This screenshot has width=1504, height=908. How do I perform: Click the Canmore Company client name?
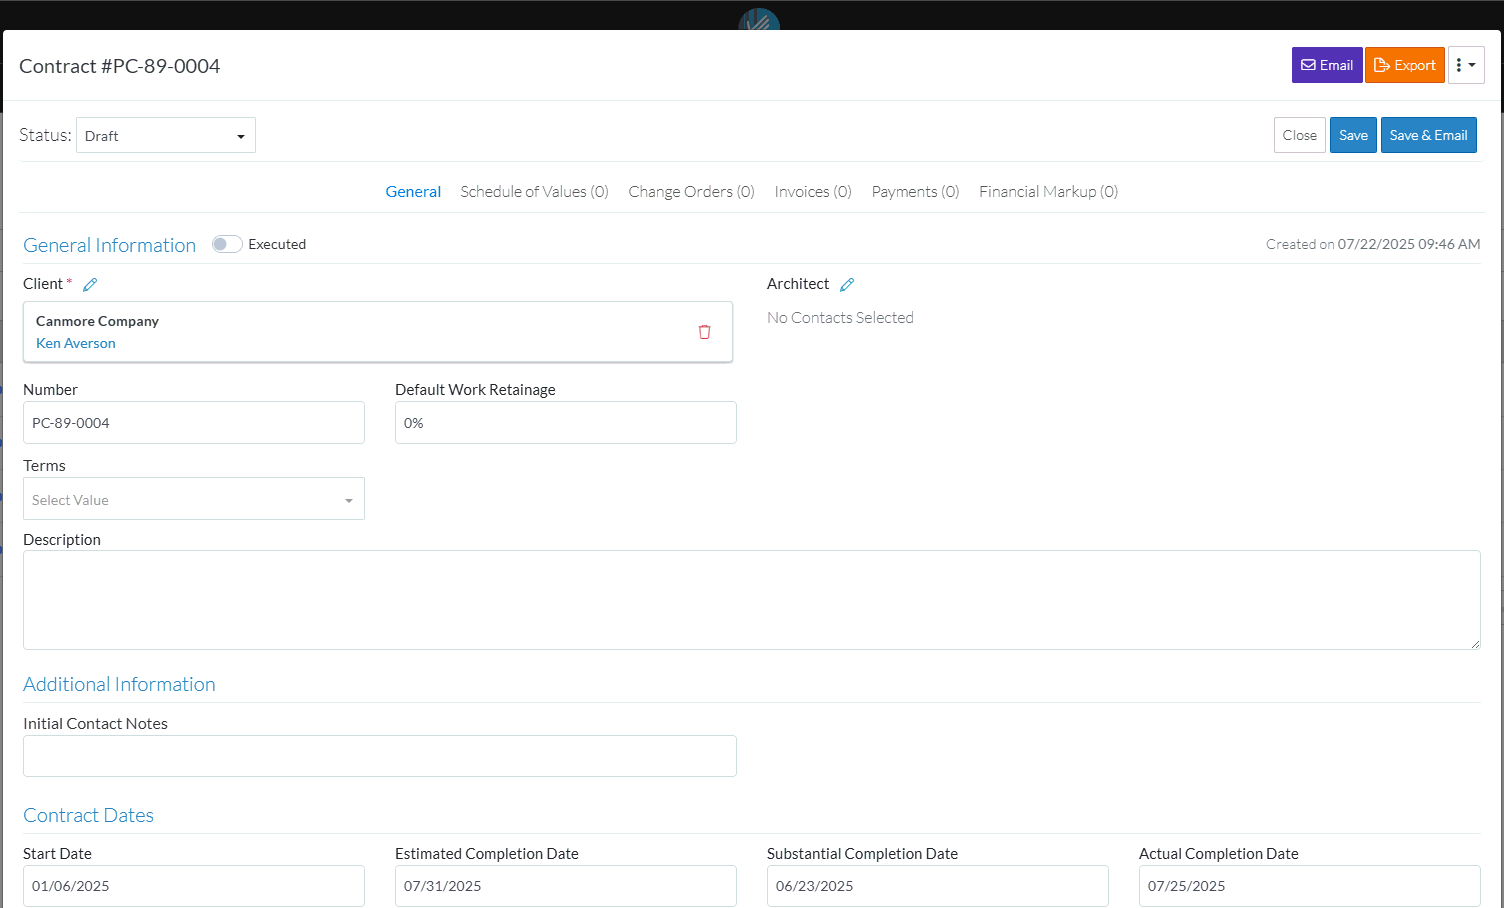[97, 321]
